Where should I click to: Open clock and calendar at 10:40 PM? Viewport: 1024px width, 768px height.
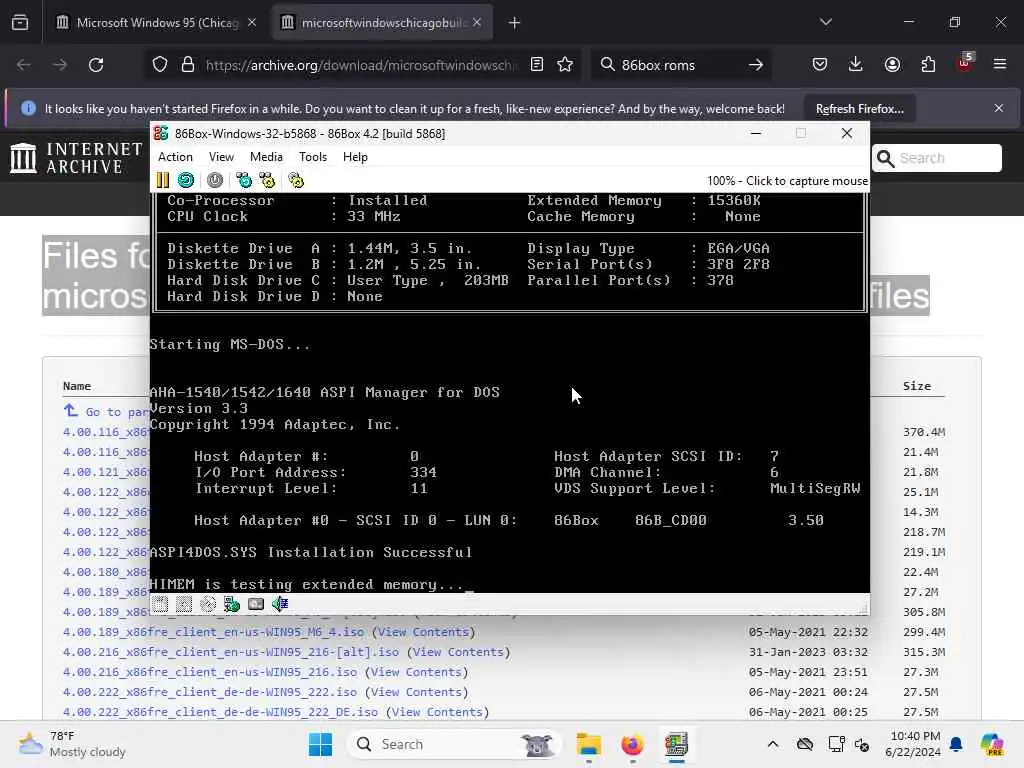pos(916,744)
